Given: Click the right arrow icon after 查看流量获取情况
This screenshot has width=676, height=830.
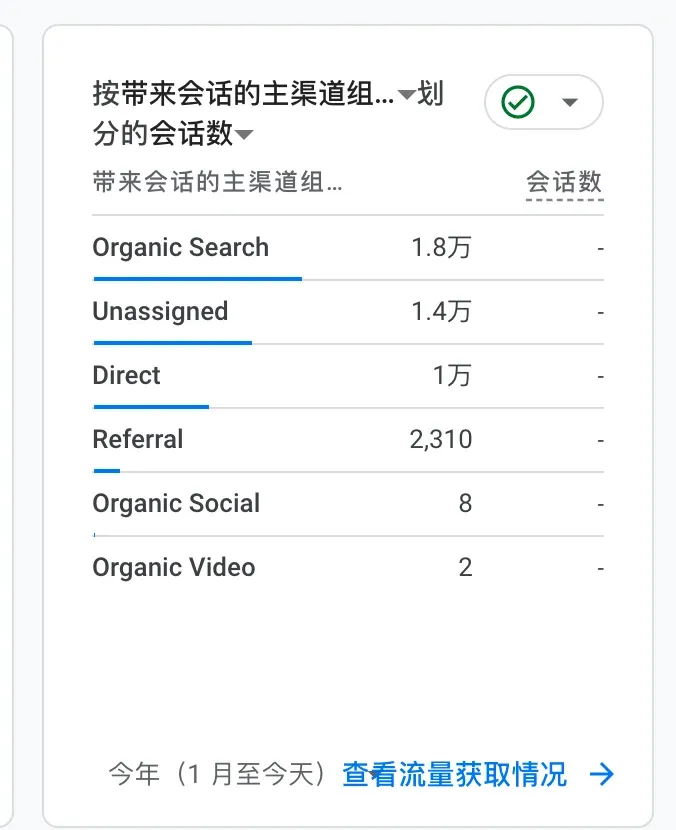Looking at the screenshot, I should tap(602, 774).
